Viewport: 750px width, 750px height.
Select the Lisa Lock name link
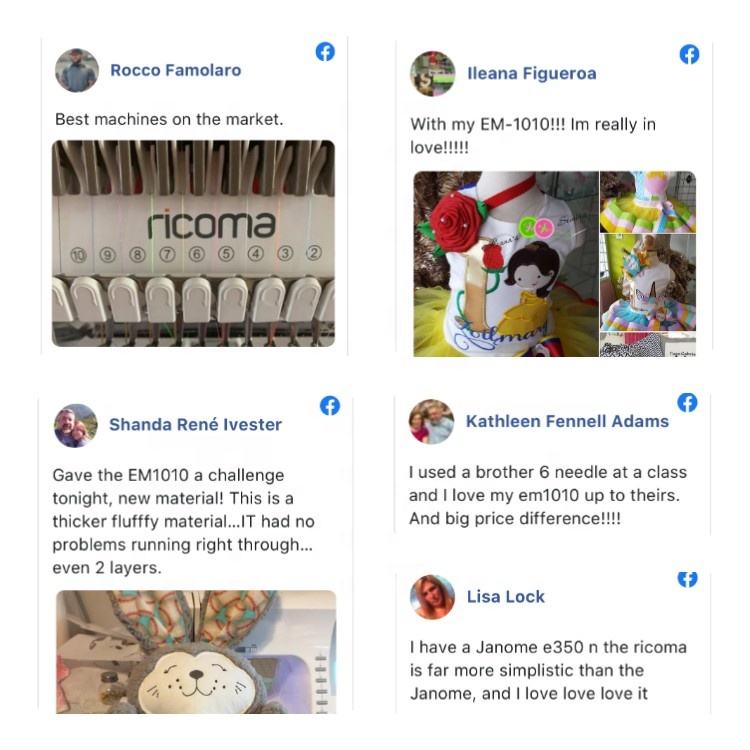pos(506,597)
